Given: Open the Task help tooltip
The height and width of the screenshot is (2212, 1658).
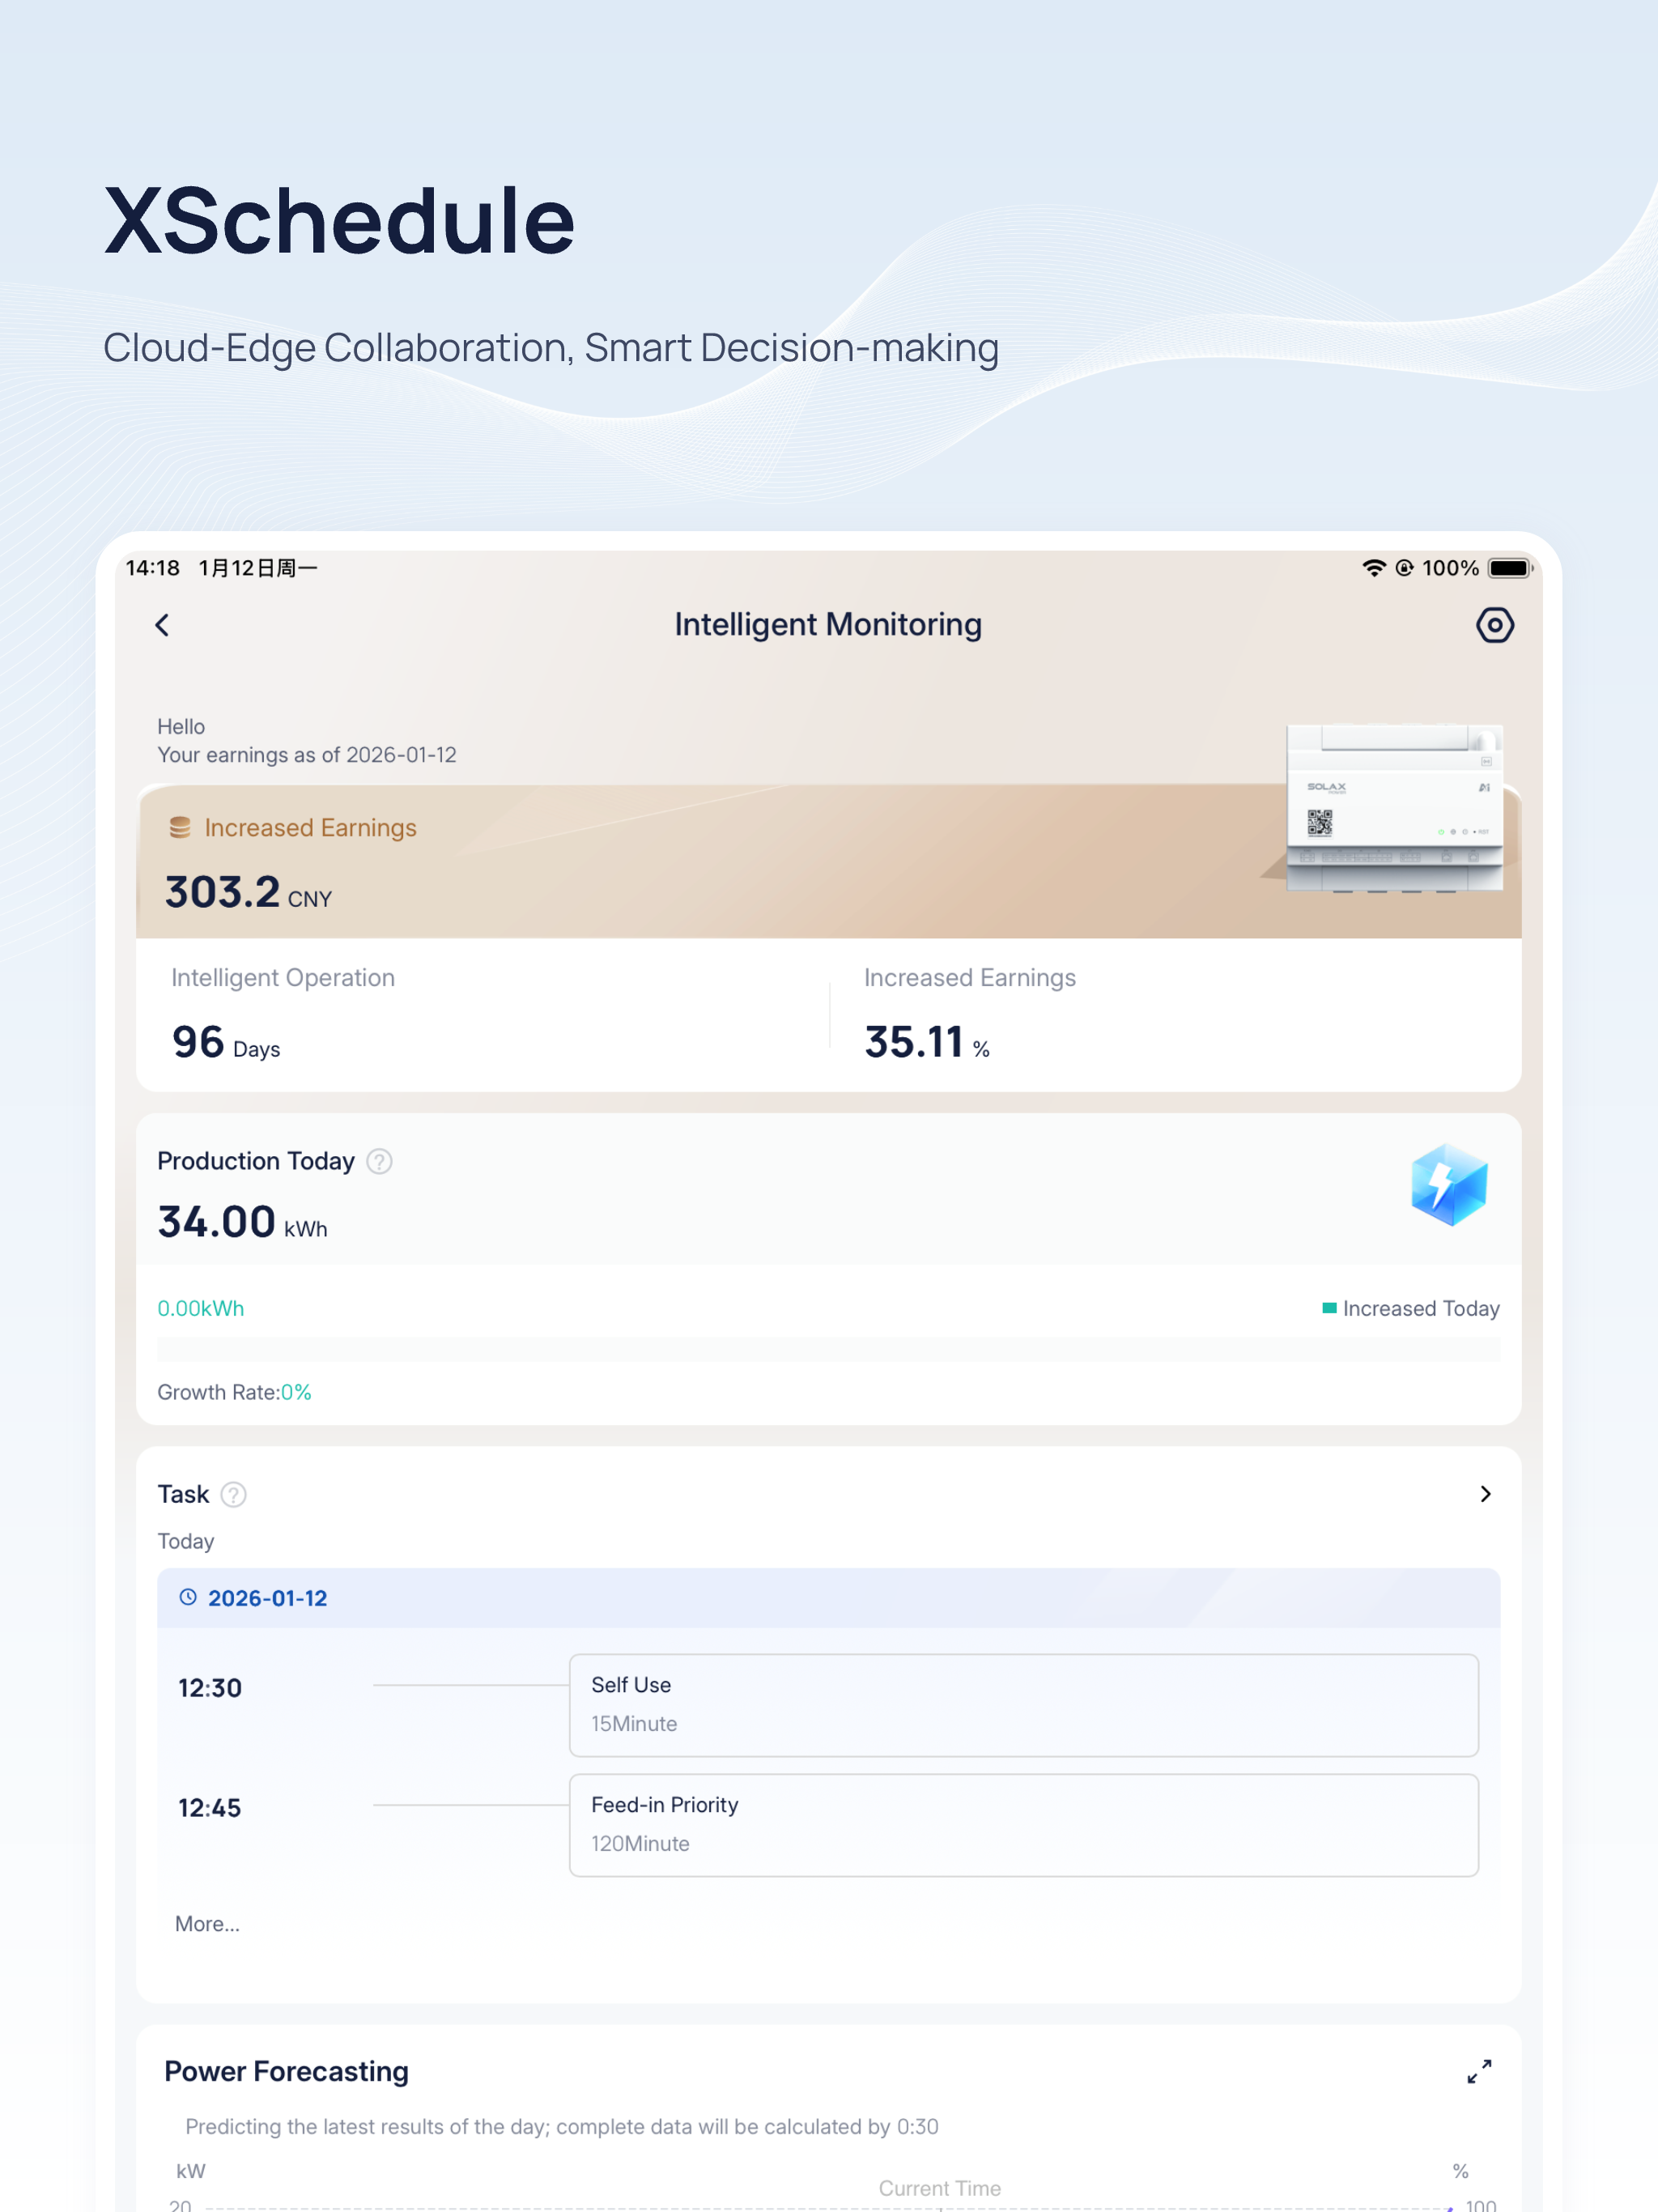Looking at the screenshot, I should (x=233, y=1494).
